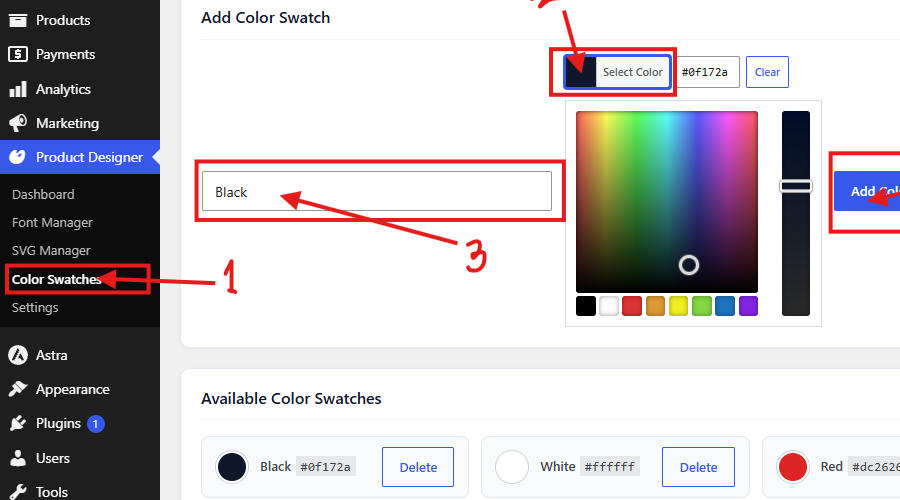
Task: Click the Marketing megaphone icon
Action: pos(18,123)
